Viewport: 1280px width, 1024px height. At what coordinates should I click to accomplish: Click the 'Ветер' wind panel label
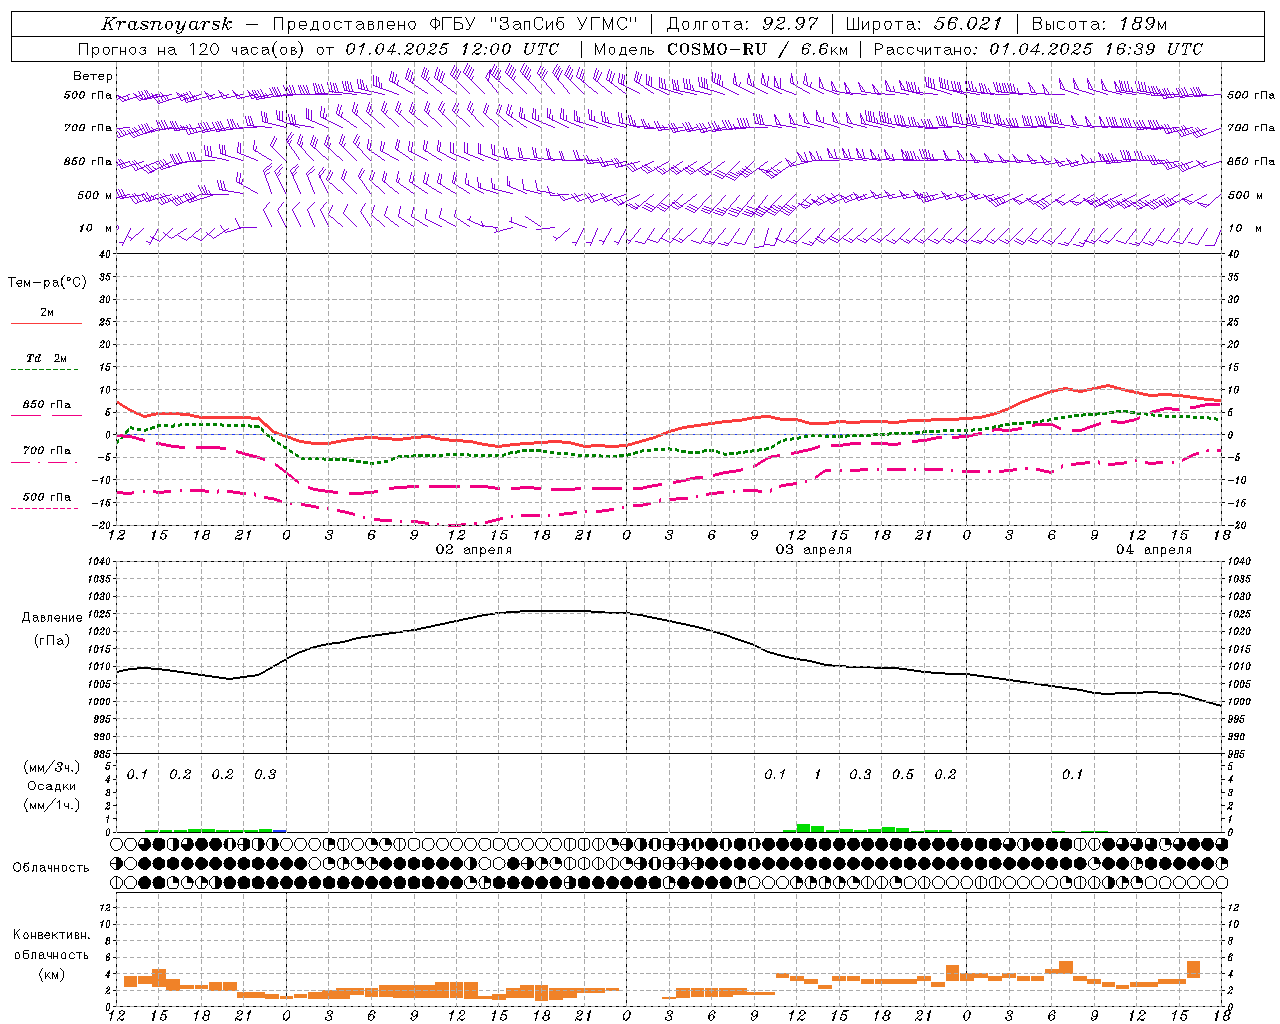click(93, 76)
